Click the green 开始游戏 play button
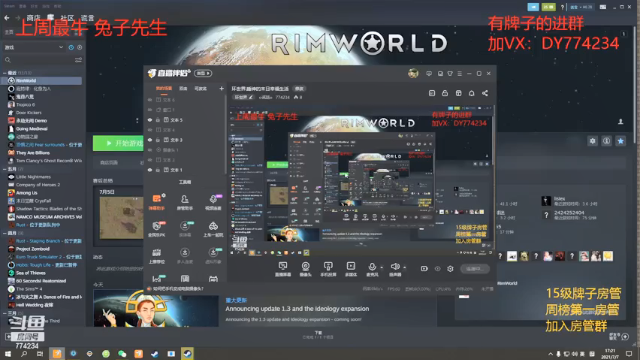 (x=118, y=143)
